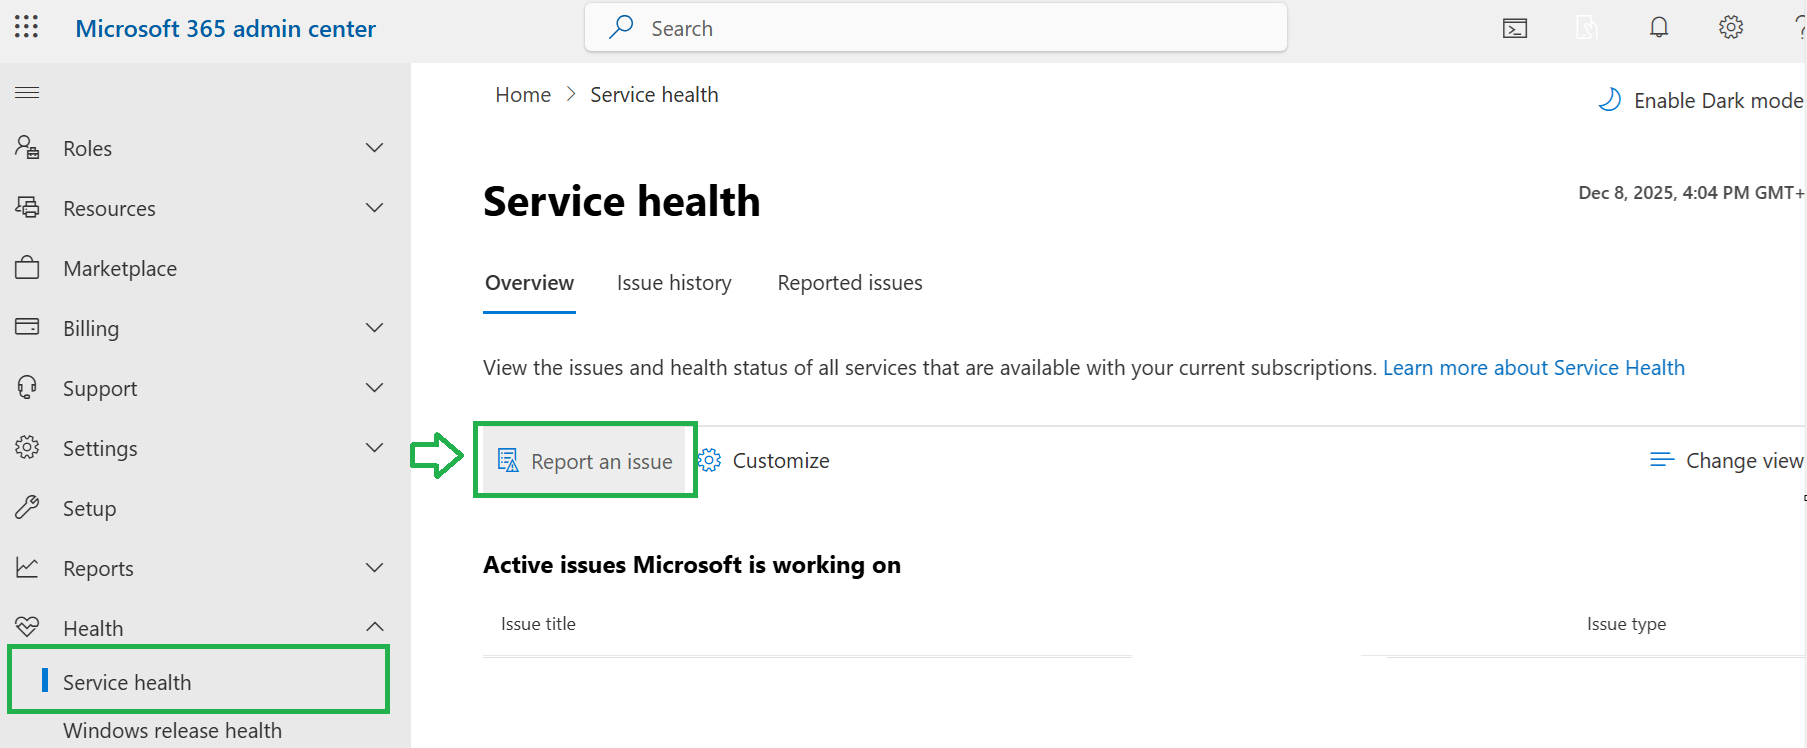
Task: Select Windows release health in sidebar
Action: [172, 730]
